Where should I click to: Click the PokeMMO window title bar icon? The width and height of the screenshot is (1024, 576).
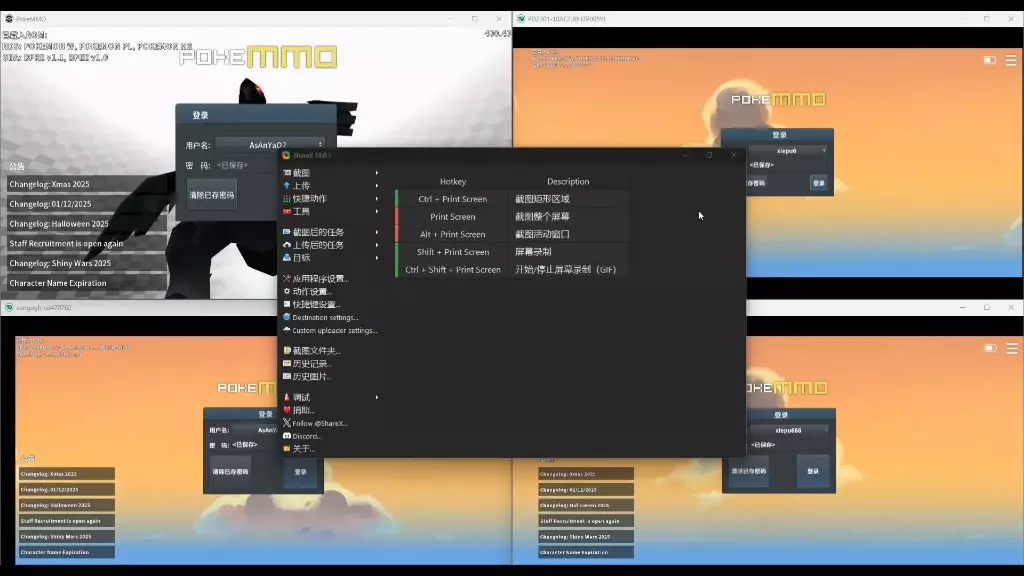click(9, 19)
